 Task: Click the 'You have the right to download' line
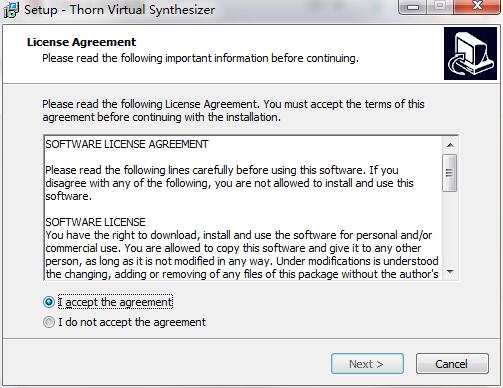pos(239,235)
